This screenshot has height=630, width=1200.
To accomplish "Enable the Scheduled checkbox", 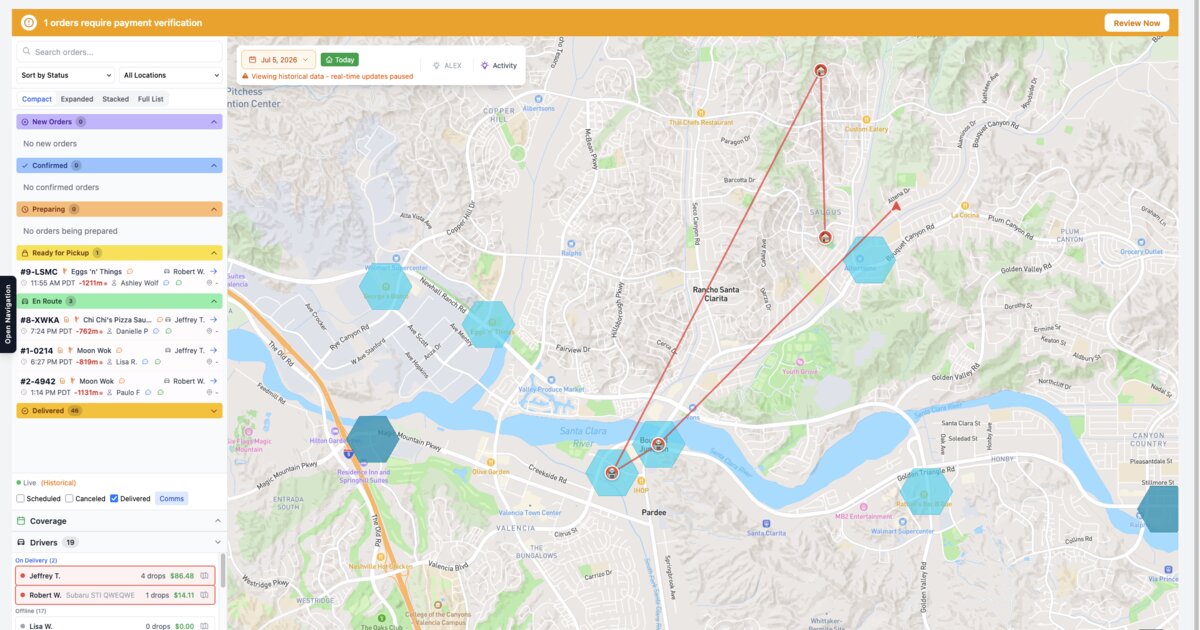I will (x=20, y=498).
